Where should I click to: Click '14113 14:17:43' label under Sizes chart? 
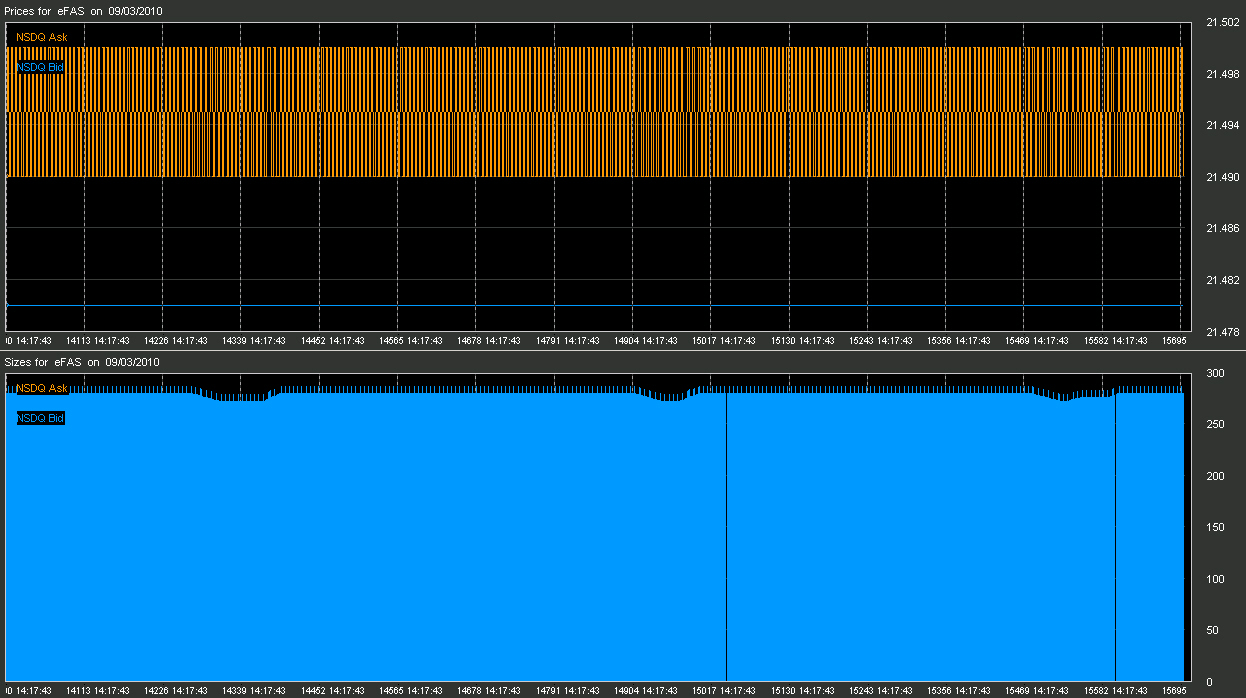coord(97,691)
